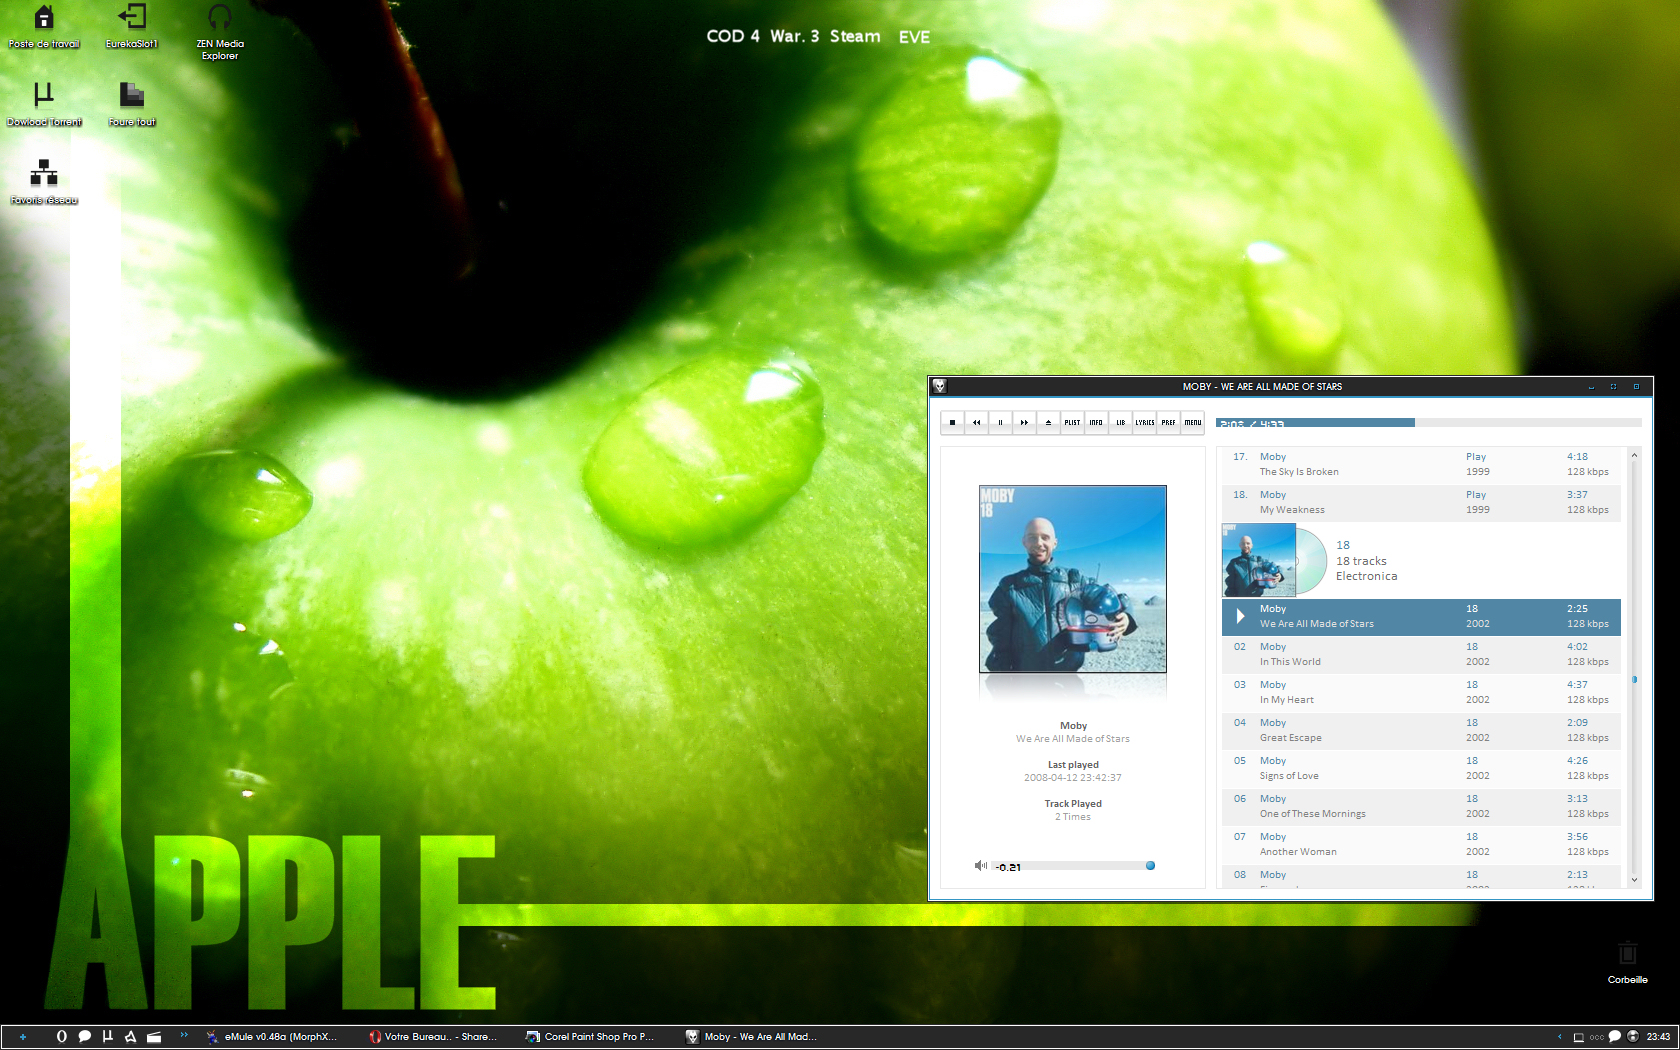Switch to eMule v0.48a taskbar button

coord(272,1037)
